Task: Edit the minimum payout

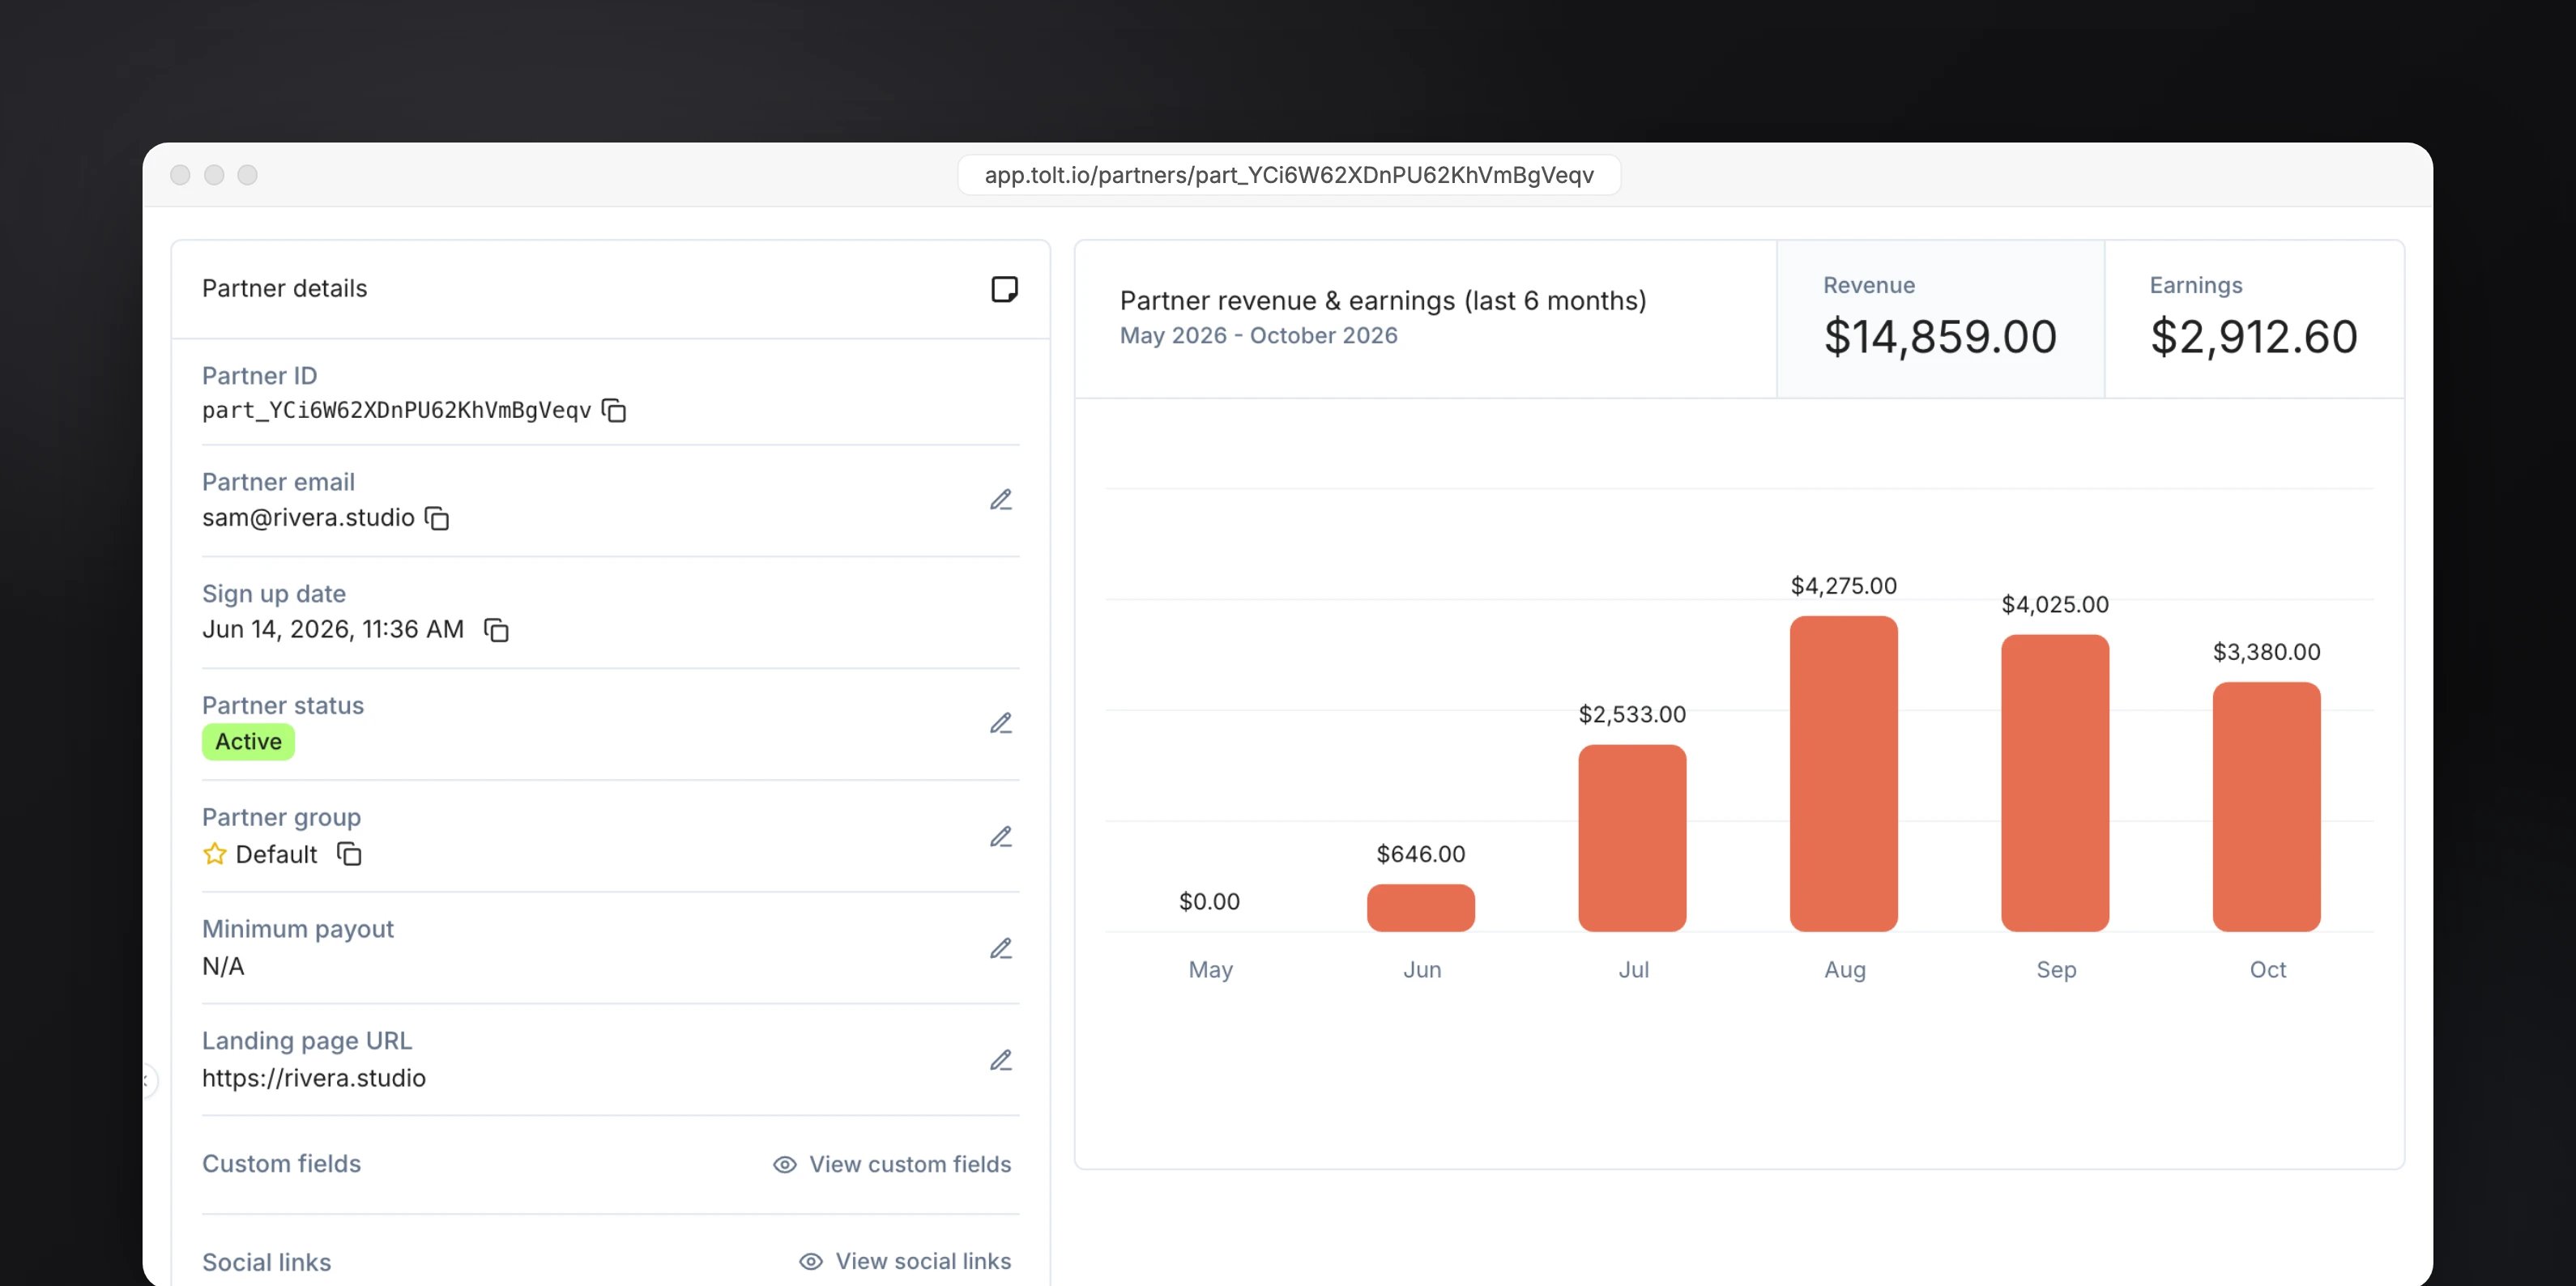Action: [1001, 948]
